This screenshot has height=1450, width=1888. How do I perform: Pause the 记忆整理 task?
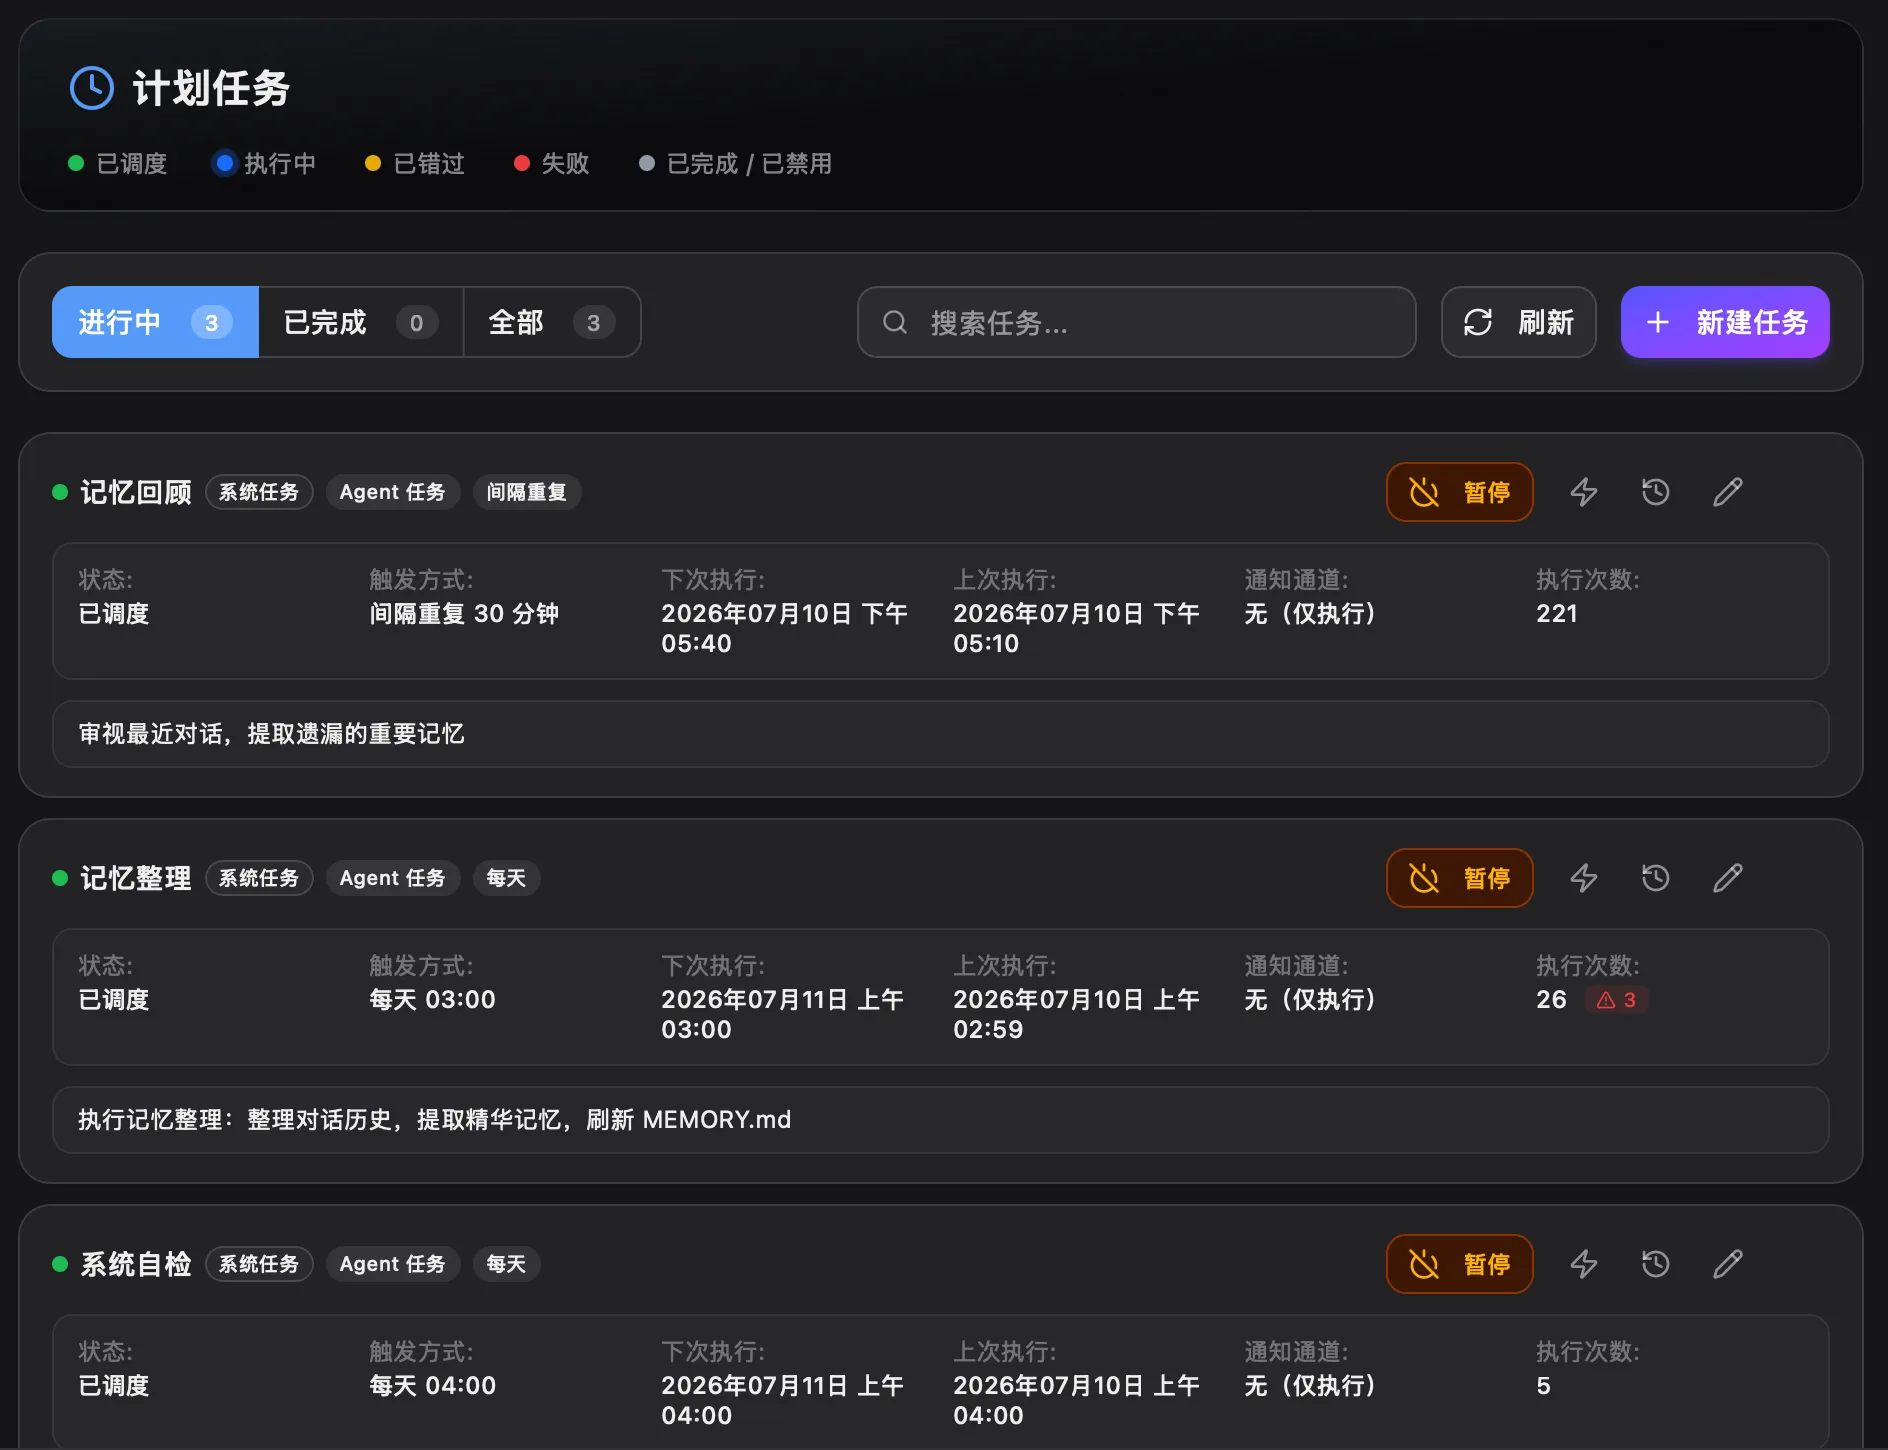(x=1459, y=878)
